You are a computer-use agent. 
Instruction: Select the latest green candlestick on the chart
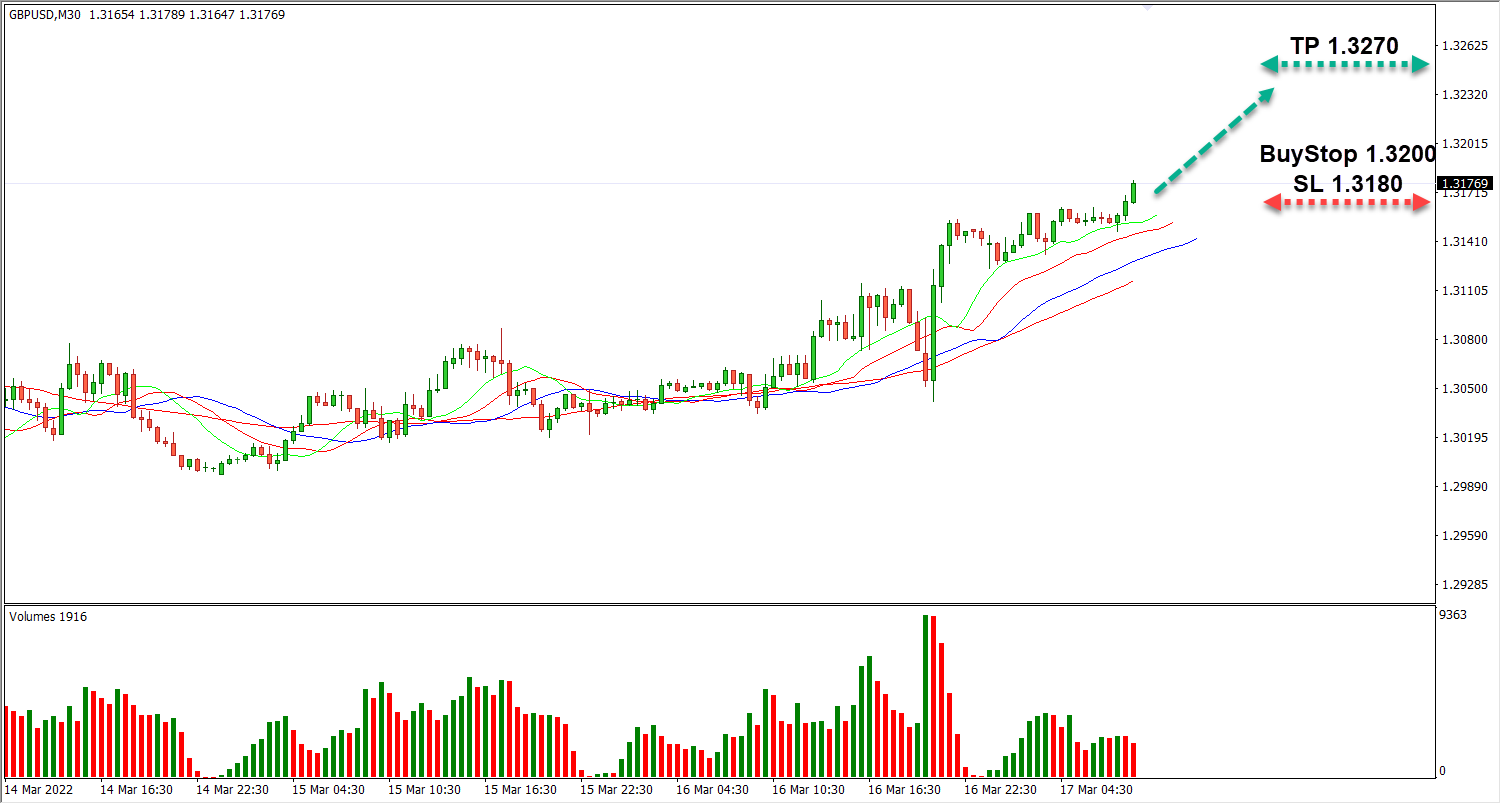point(1133,192)
